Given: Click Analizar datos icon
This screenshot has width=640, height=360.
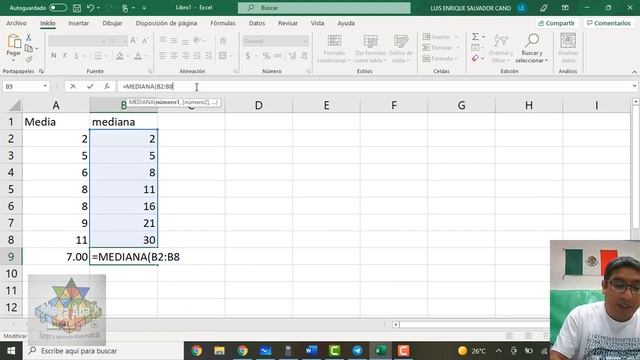Looking at the screenshot, I should click(568, 41).
